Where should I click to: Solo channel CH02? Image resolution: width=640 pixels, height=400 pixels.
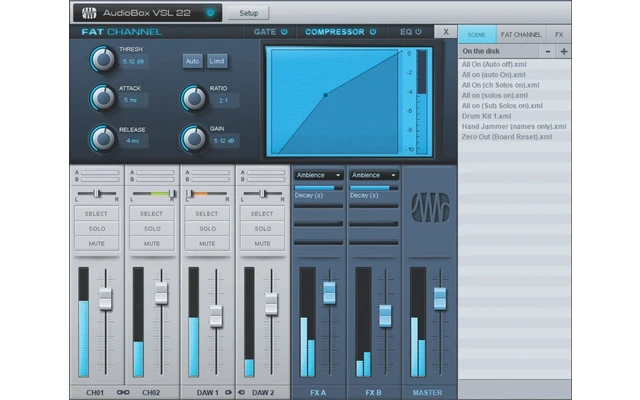pos(152,229)
